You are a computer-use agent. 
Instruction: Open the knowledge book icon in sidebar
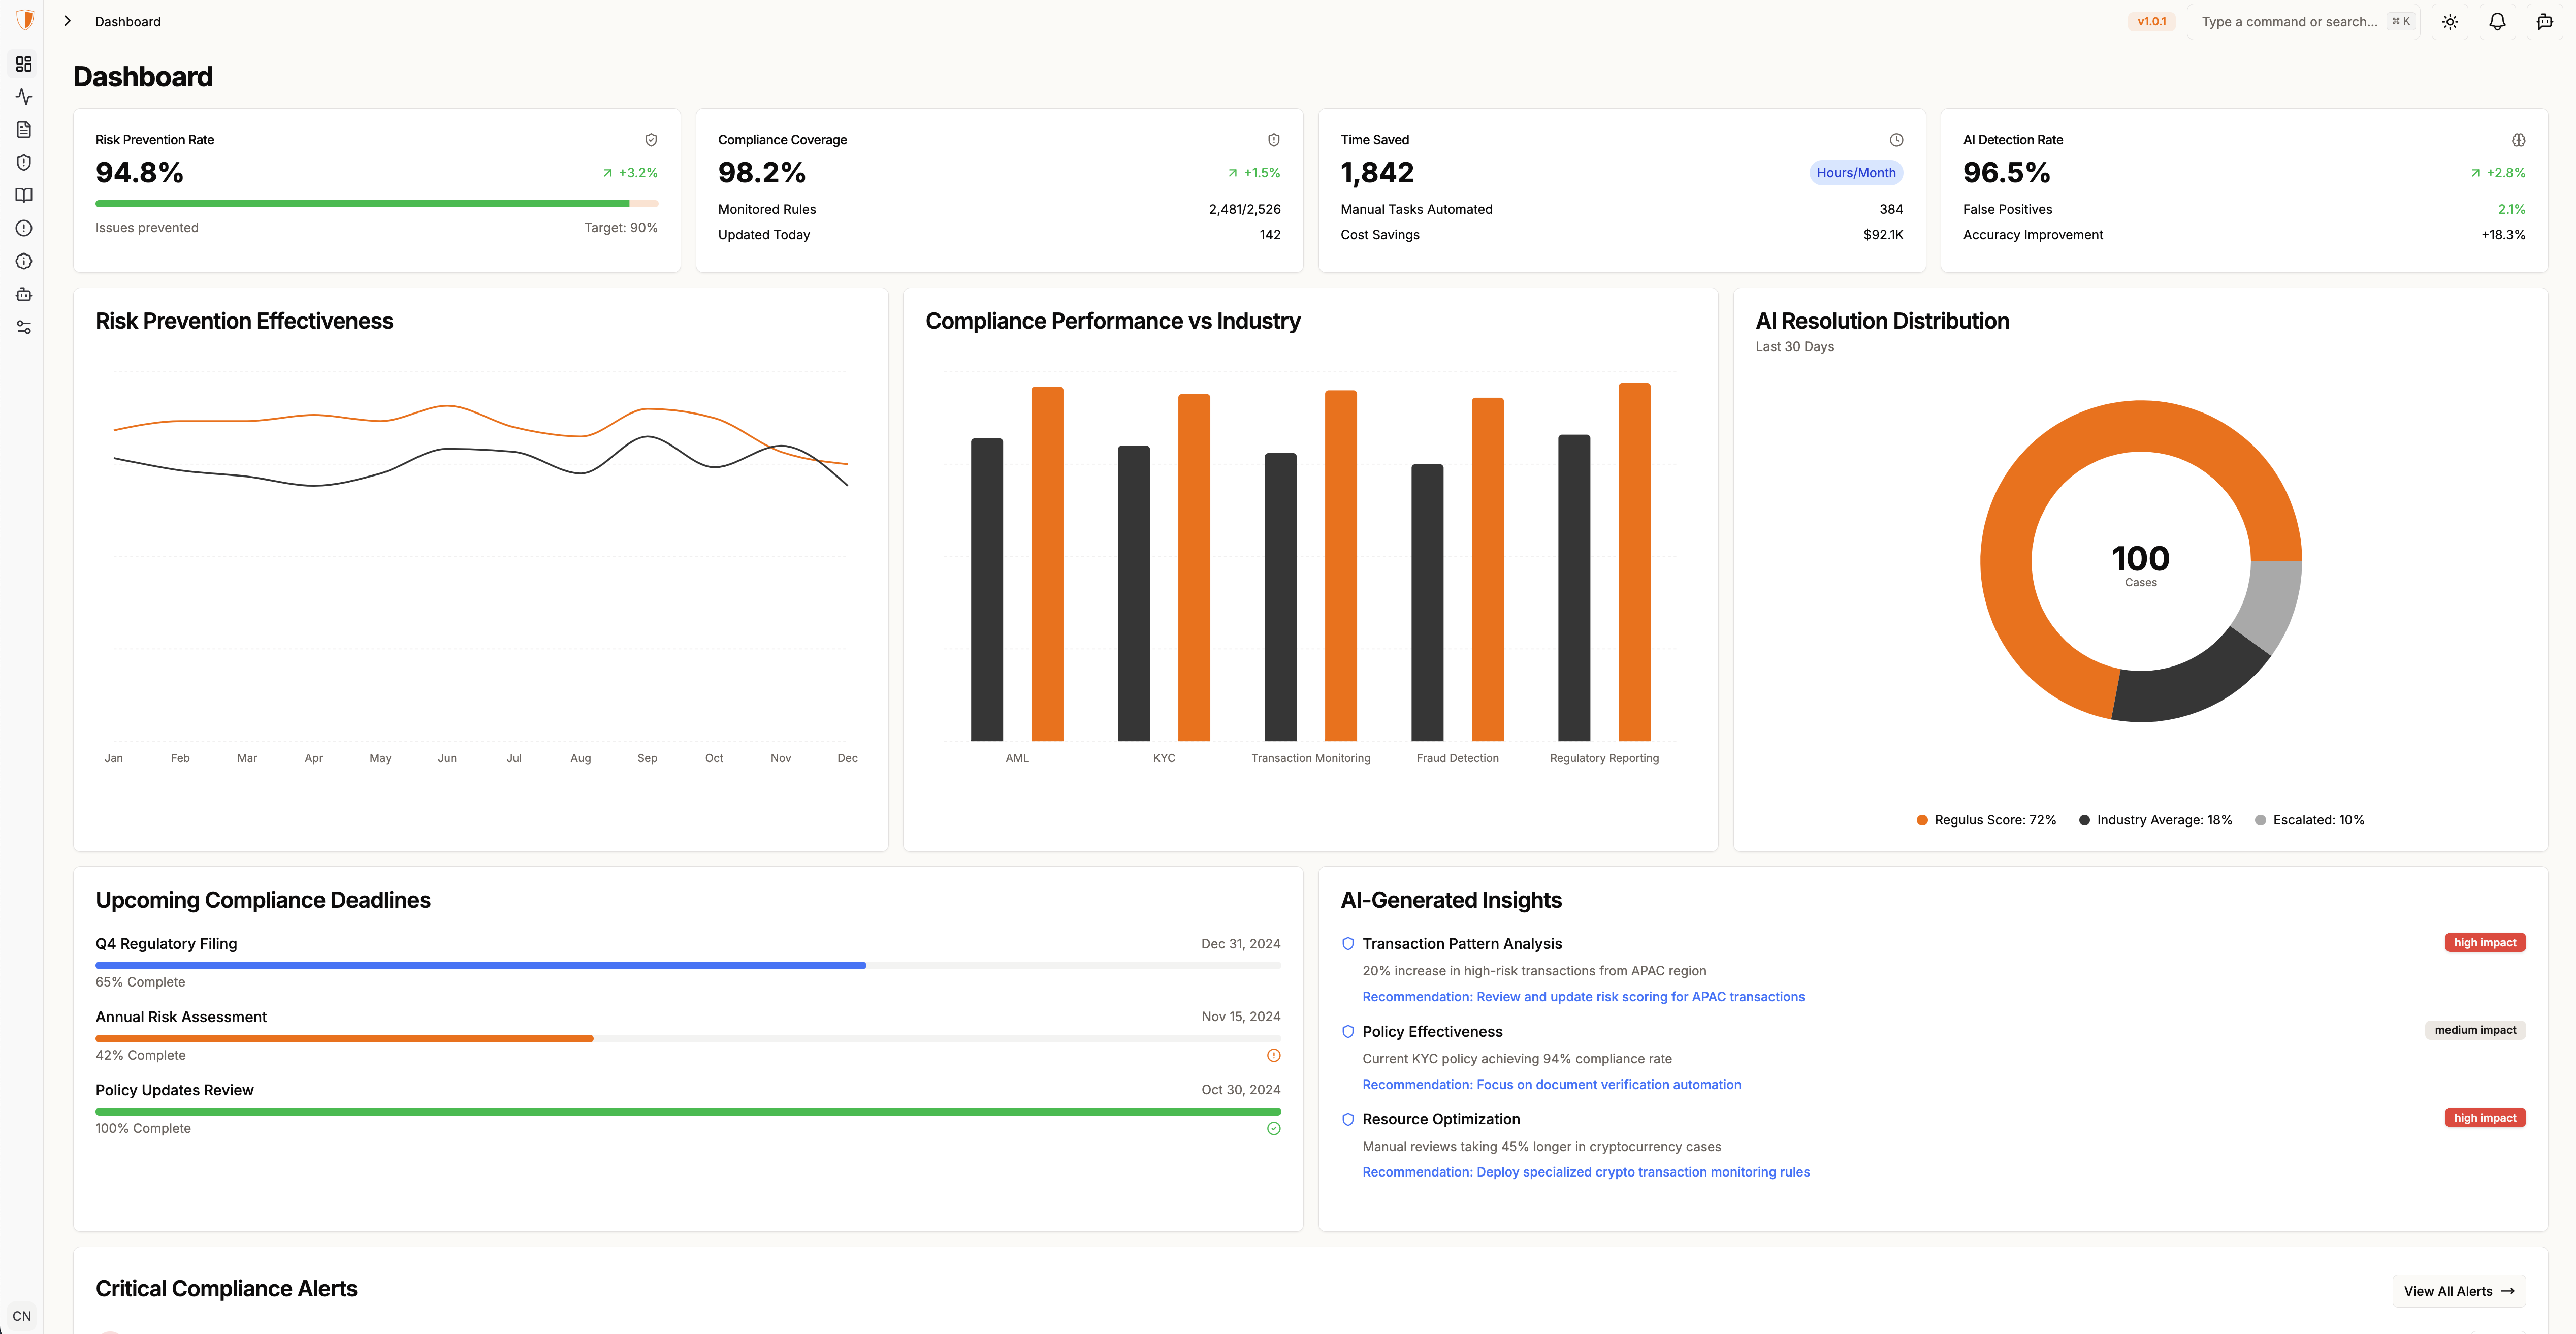(23, 195)
